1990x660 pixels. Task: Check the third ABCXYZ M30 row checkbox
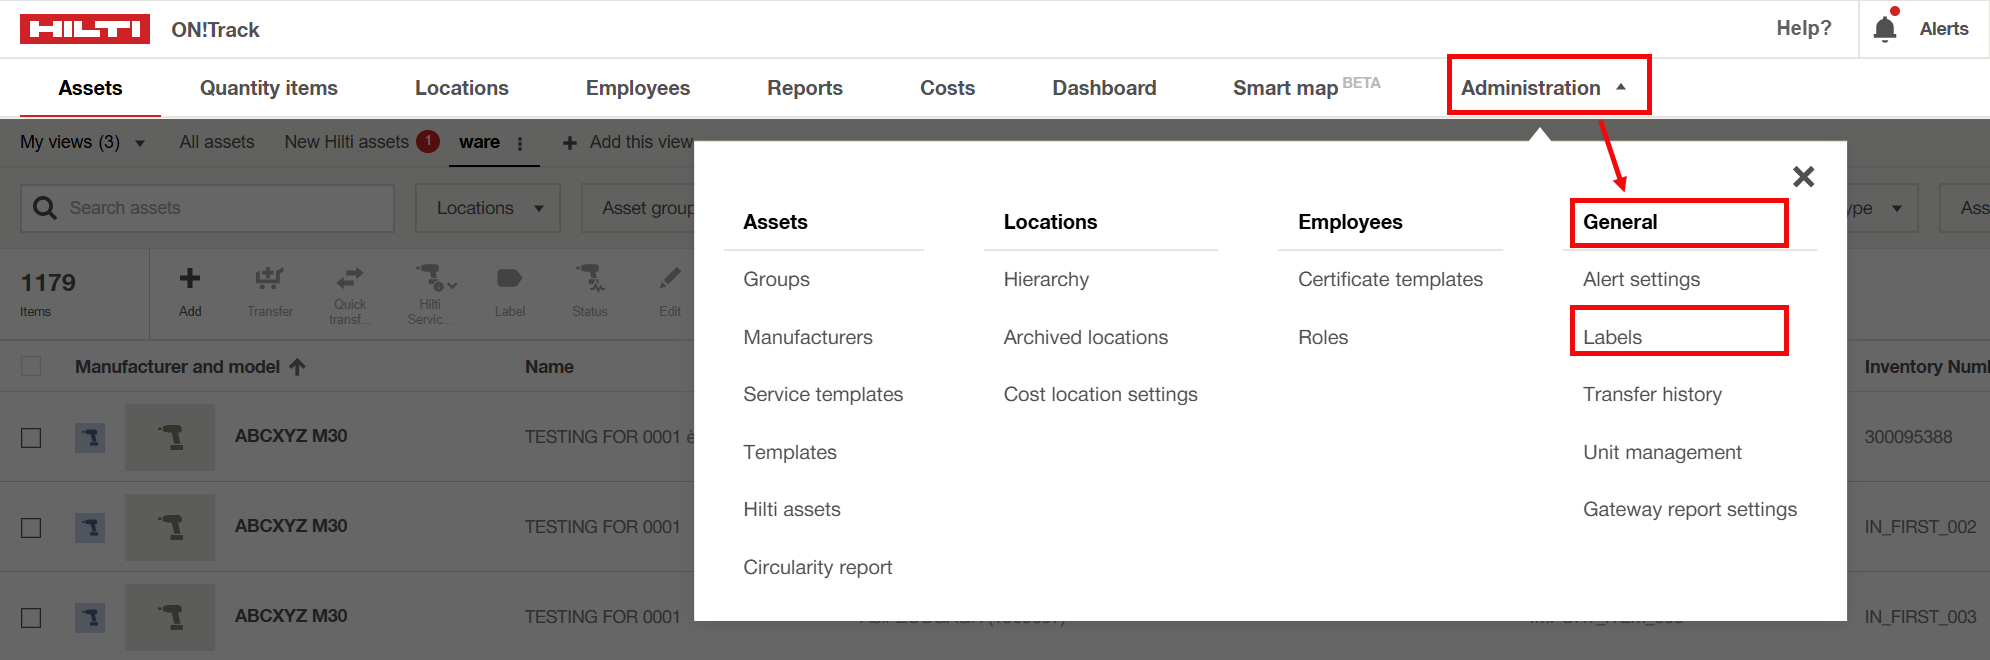[x=32, y=618]
